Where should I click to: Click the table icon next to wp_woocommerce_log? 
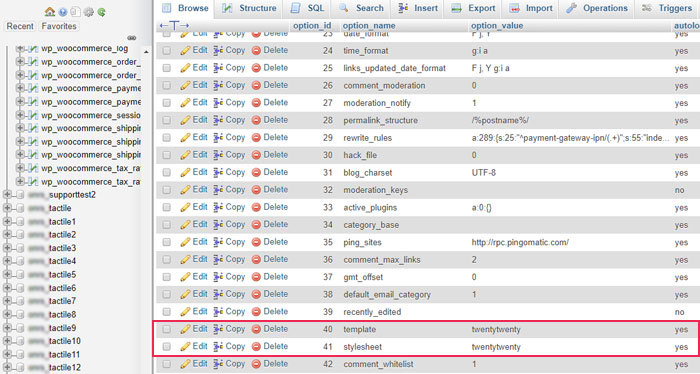click(33, 49)
